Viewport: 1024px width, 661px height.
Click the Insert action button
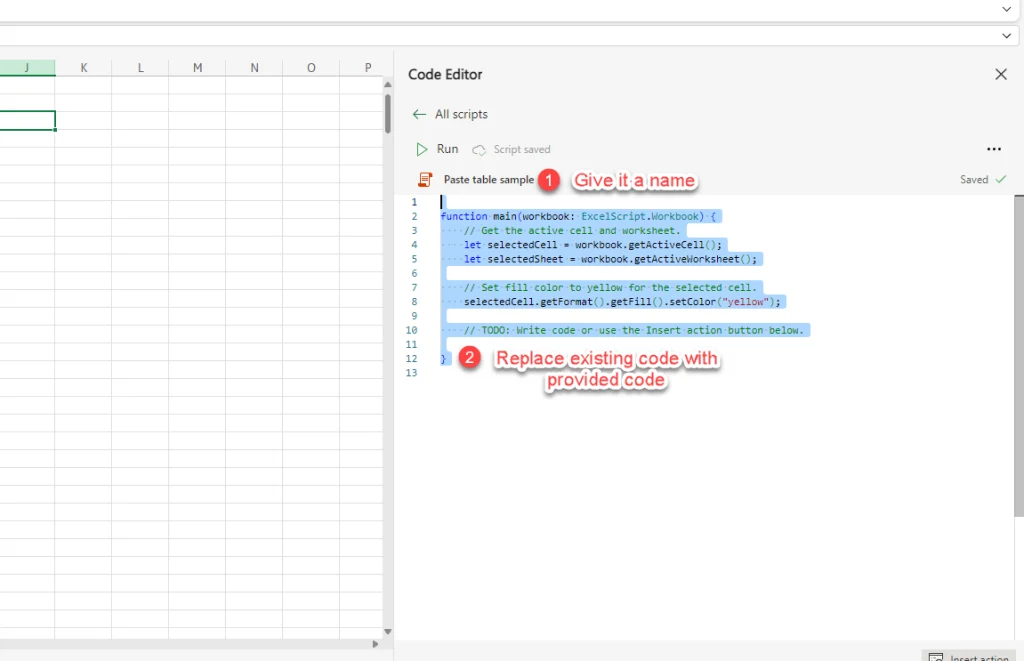tap(968, 656)
